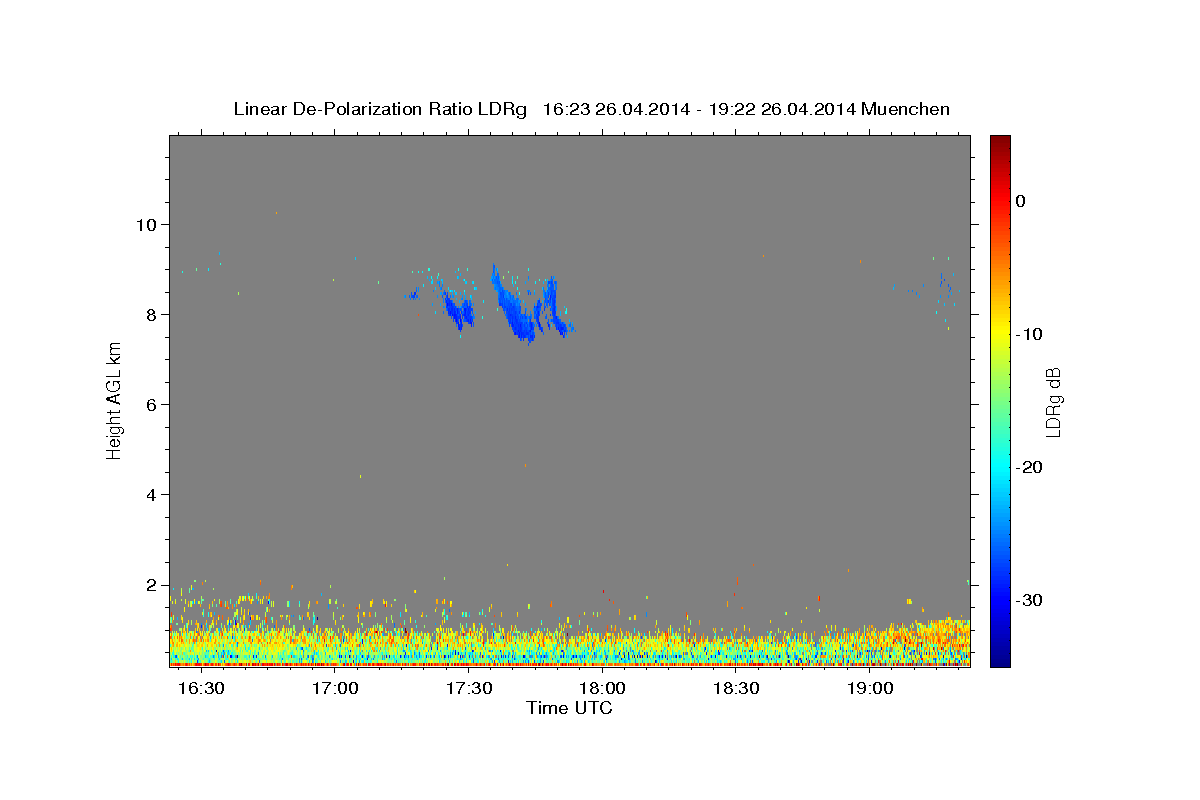The width and height of the screenshot is (1200, 800).
Task: Click the colorbar tick label -30
Action: point(1030,600)
